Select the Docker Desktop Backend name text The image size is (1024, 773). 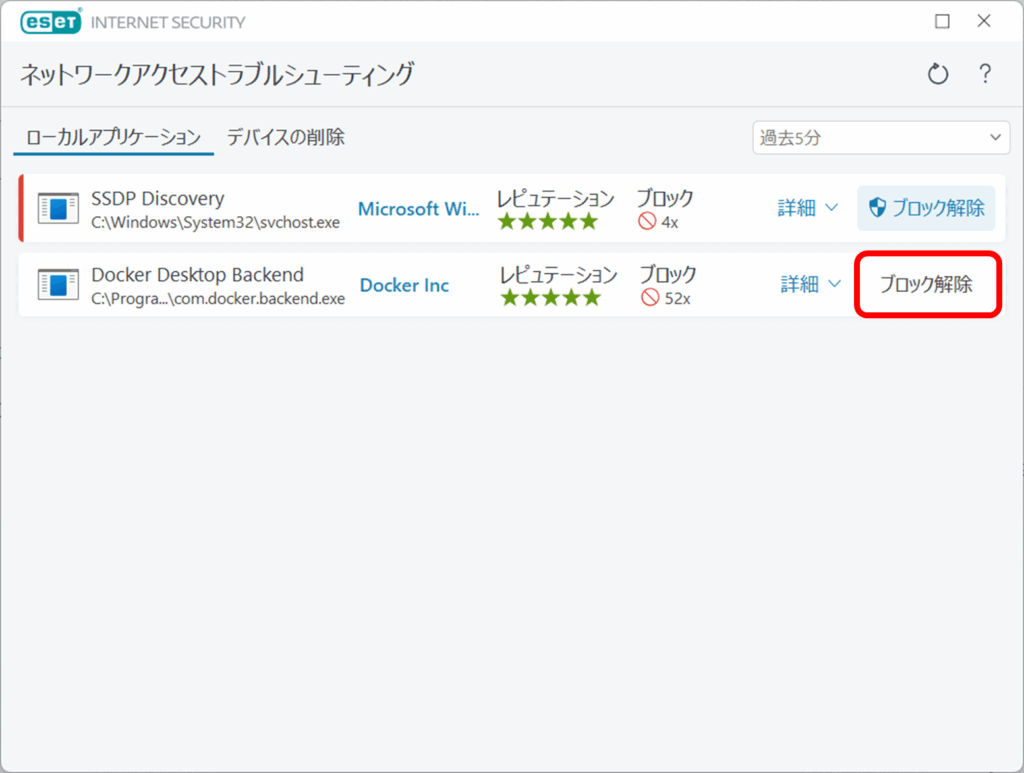coord(197,274)
